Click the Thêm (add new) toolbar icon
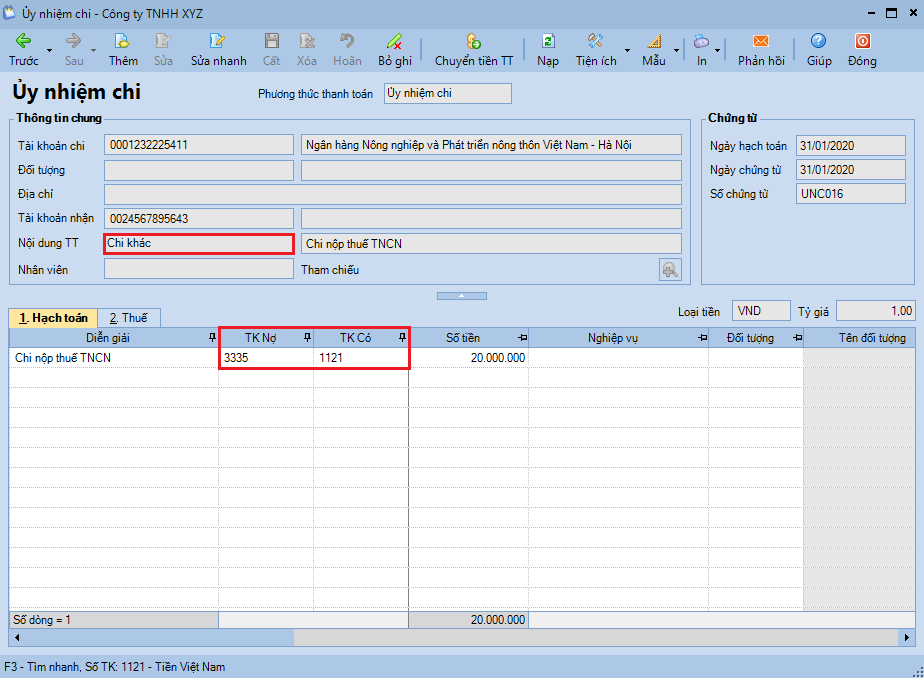Viewport: 924px width, 678px height. click(123, 42)
